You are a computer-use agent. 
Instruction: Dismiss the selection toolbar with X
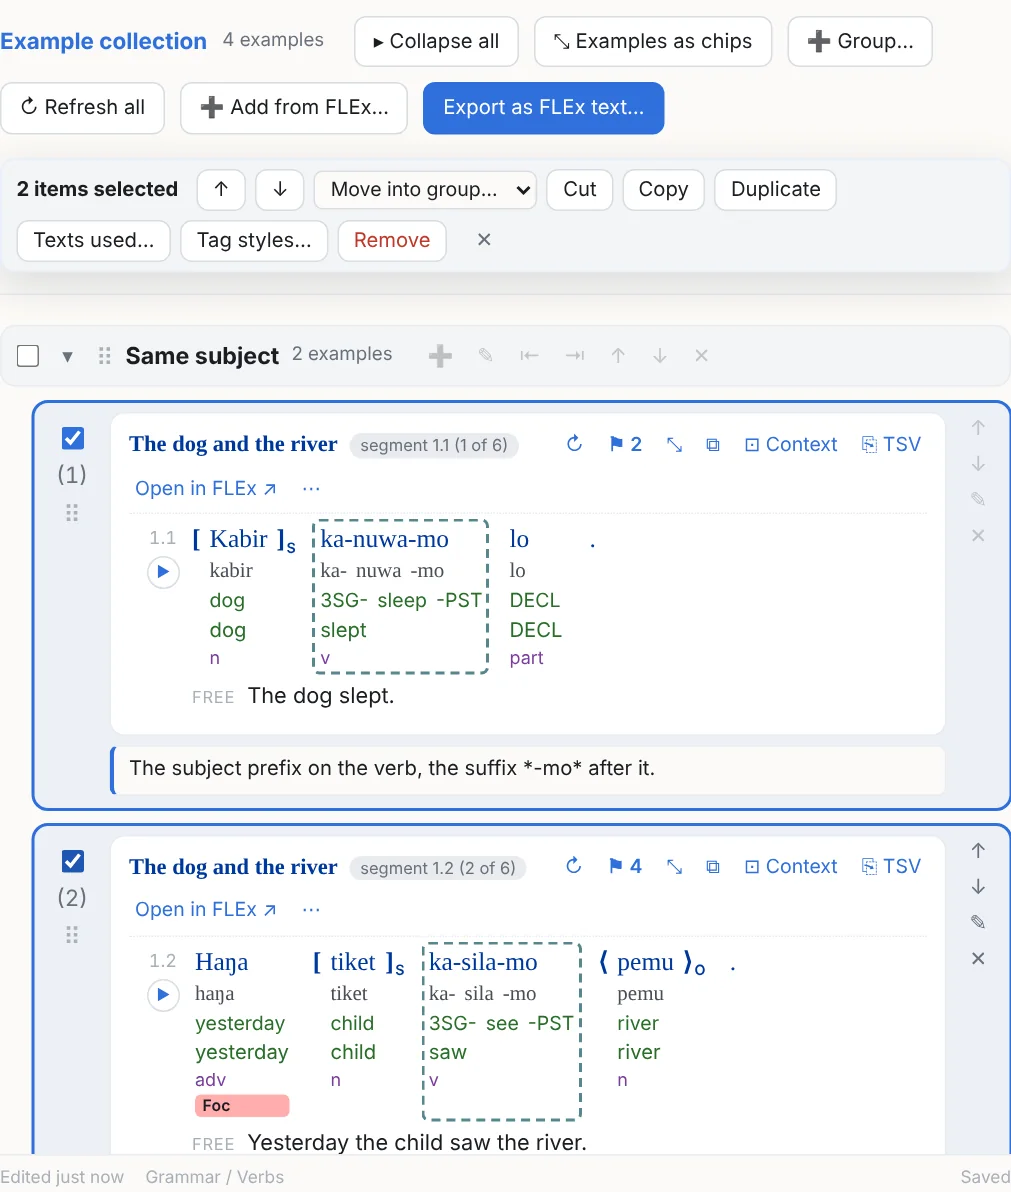coord(484,239)
